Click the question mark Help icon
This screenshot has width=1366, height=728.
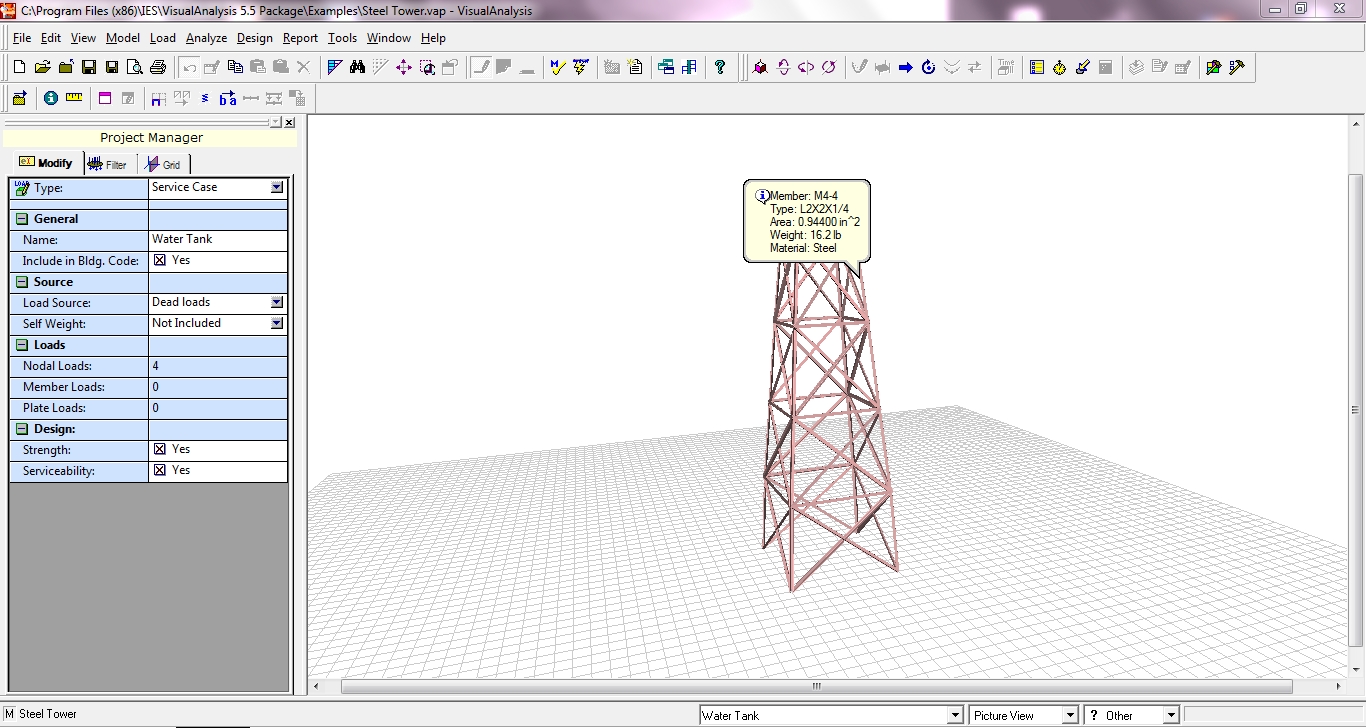(x=720, y=68)
